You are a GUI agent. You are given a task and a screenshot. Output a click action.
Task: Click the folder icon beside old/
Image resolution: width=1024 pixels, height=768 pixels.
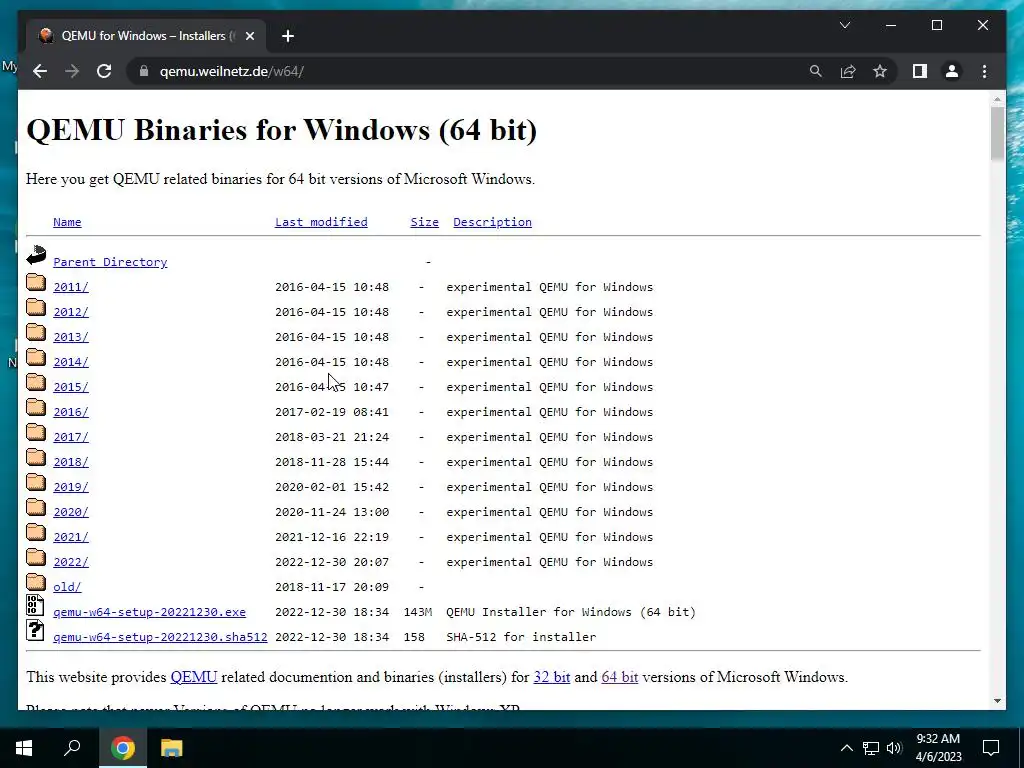(36, 583)
